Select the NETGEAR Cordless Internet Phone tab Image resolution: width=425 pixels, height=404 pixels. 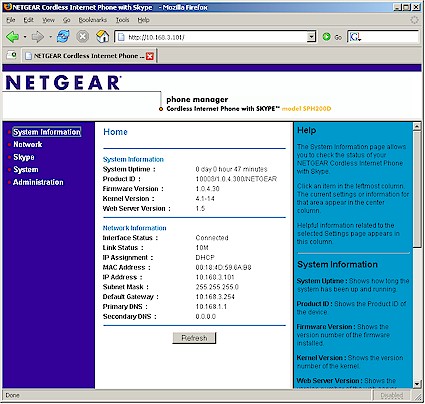(89, 56)
